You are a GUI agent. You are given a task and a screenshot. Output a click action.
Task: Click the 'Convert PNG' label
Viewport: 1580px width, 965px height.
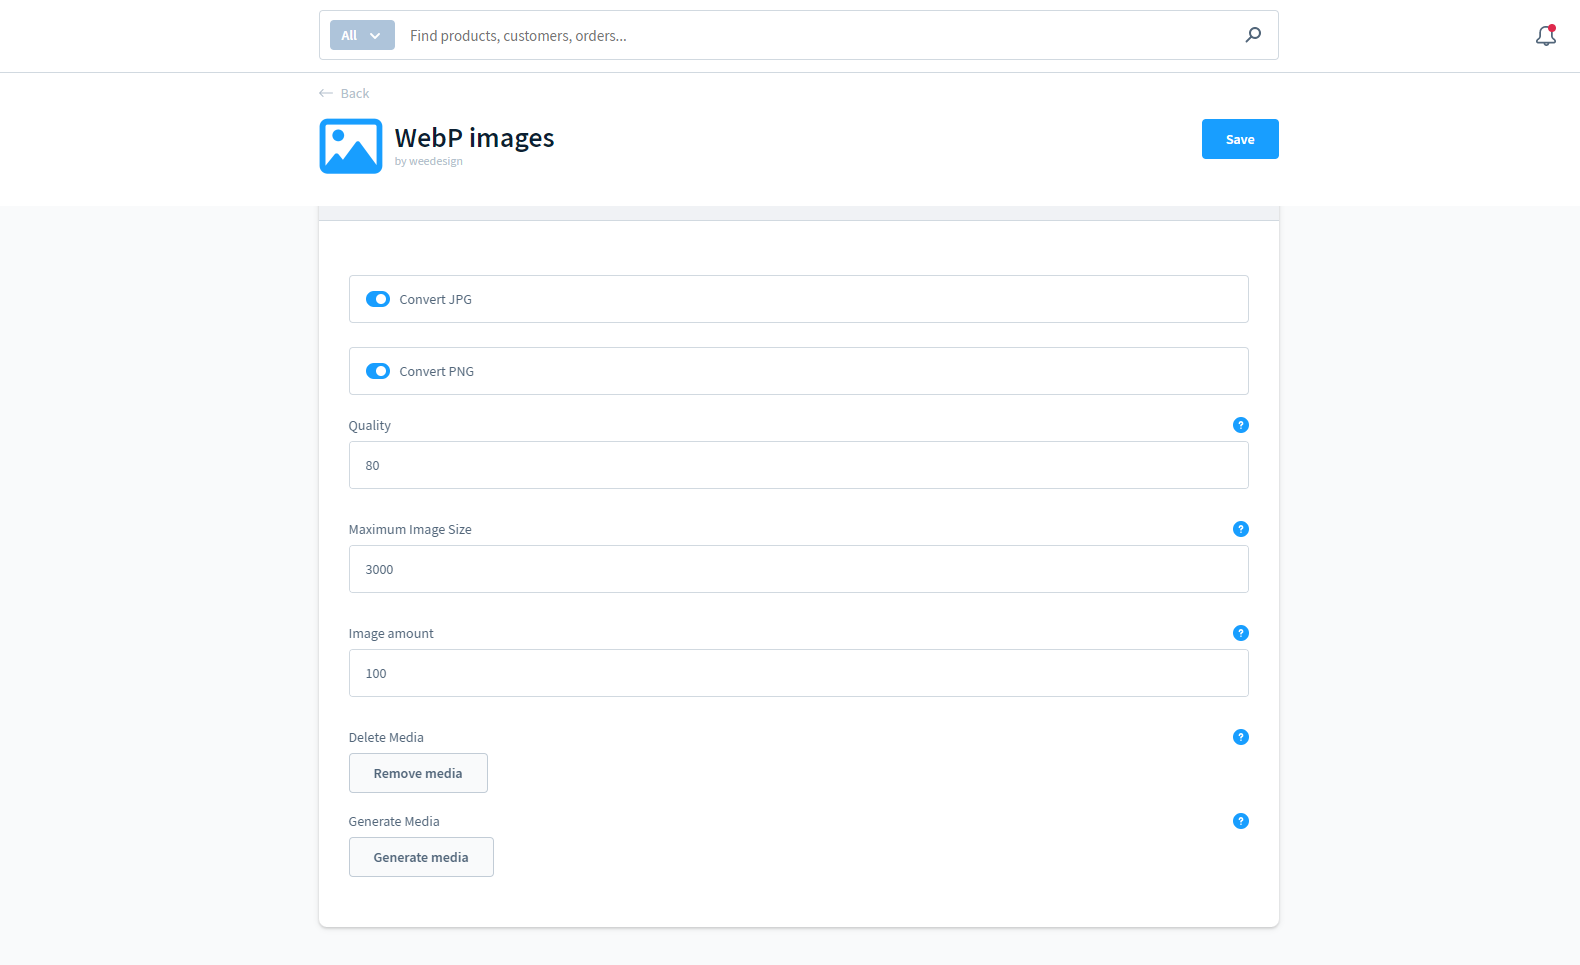(x=436, y=371)
